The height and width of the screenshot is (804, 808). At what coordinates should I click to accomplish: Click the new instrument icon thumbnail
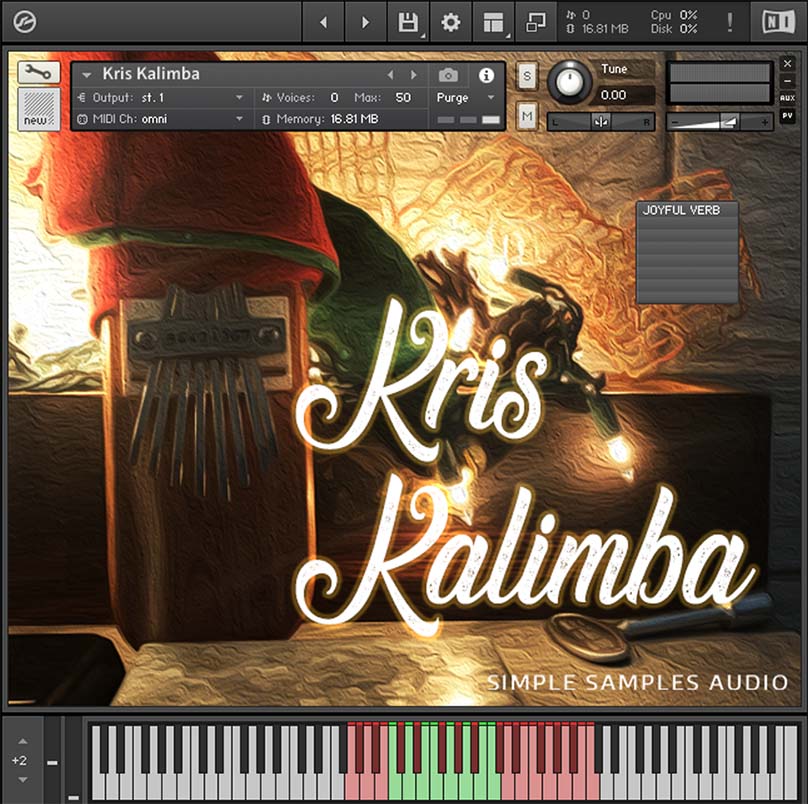39,109
